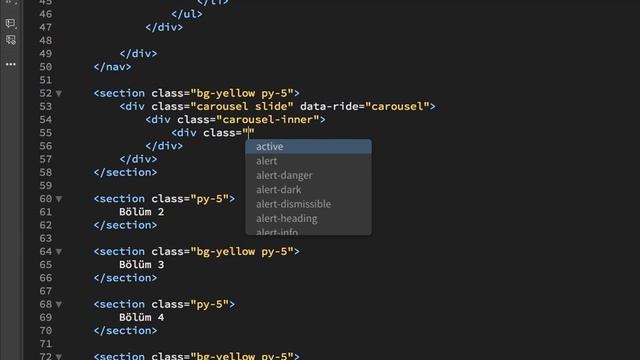The width and height of the screenshot is (640, 360).
Task: Click "py-5" string on line 68
Action: (209, 304)
